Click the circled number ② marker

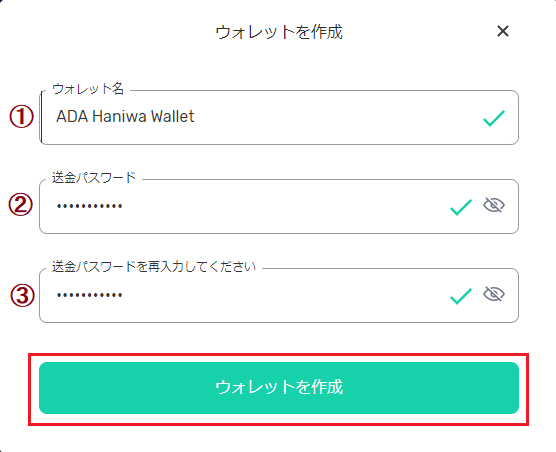(x=21, y=205)
